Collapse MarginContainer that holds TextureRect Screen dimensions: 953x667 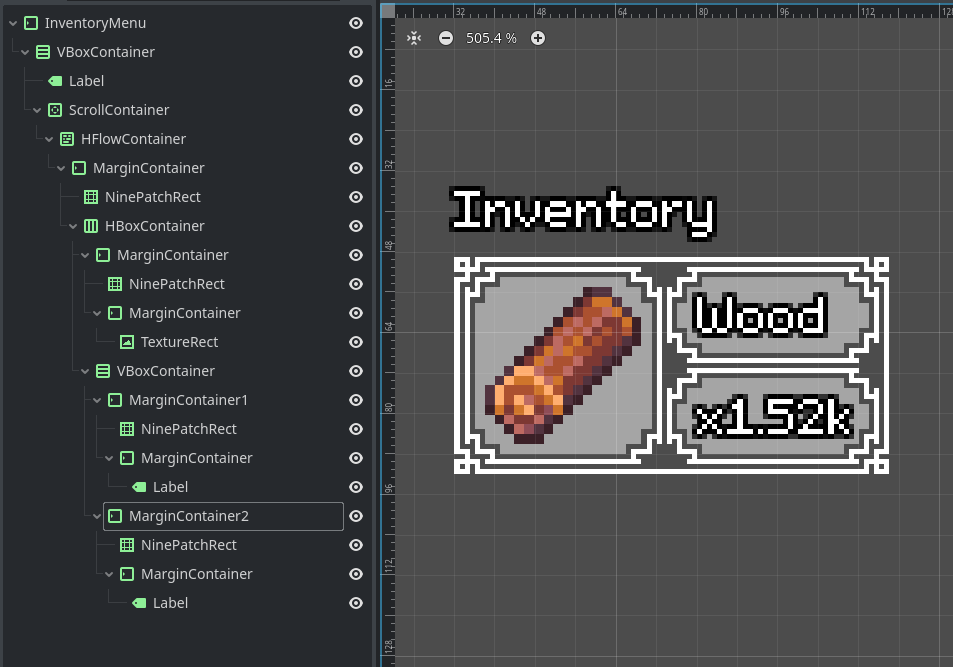(x=97, y=313)
